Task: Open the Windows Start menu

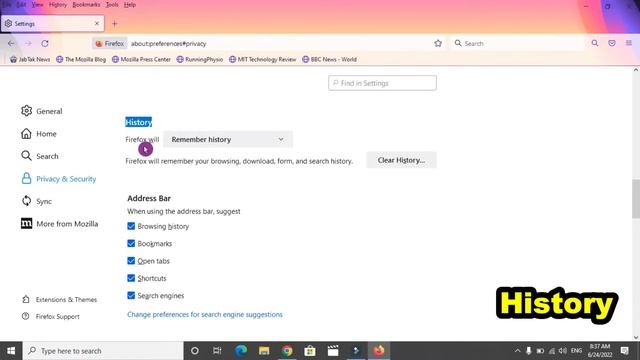Action: 11,351
